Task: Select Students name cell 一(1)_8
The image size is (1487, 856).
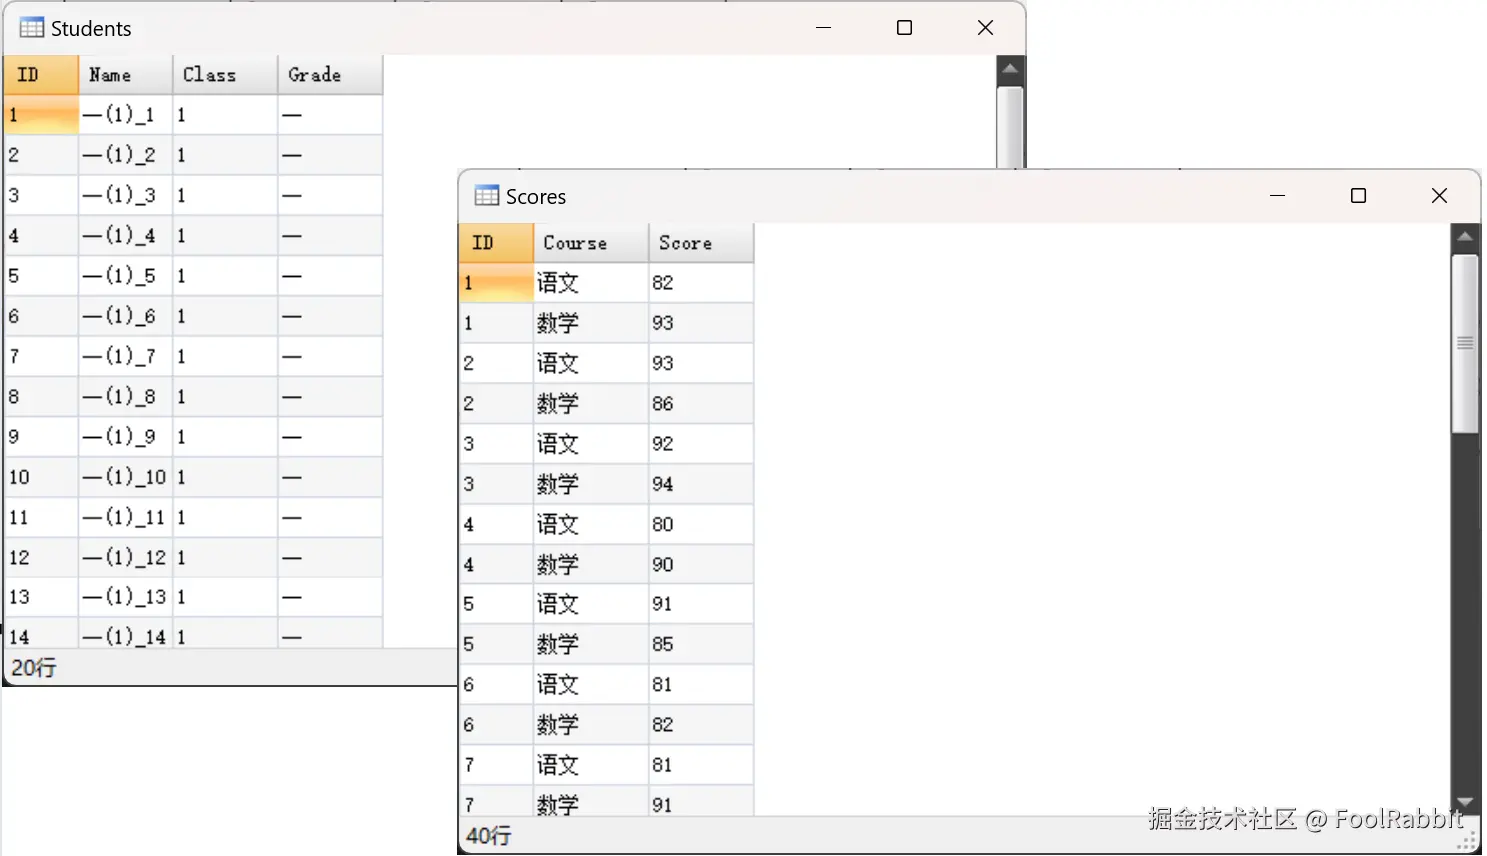Action: (x=125, y=397)
